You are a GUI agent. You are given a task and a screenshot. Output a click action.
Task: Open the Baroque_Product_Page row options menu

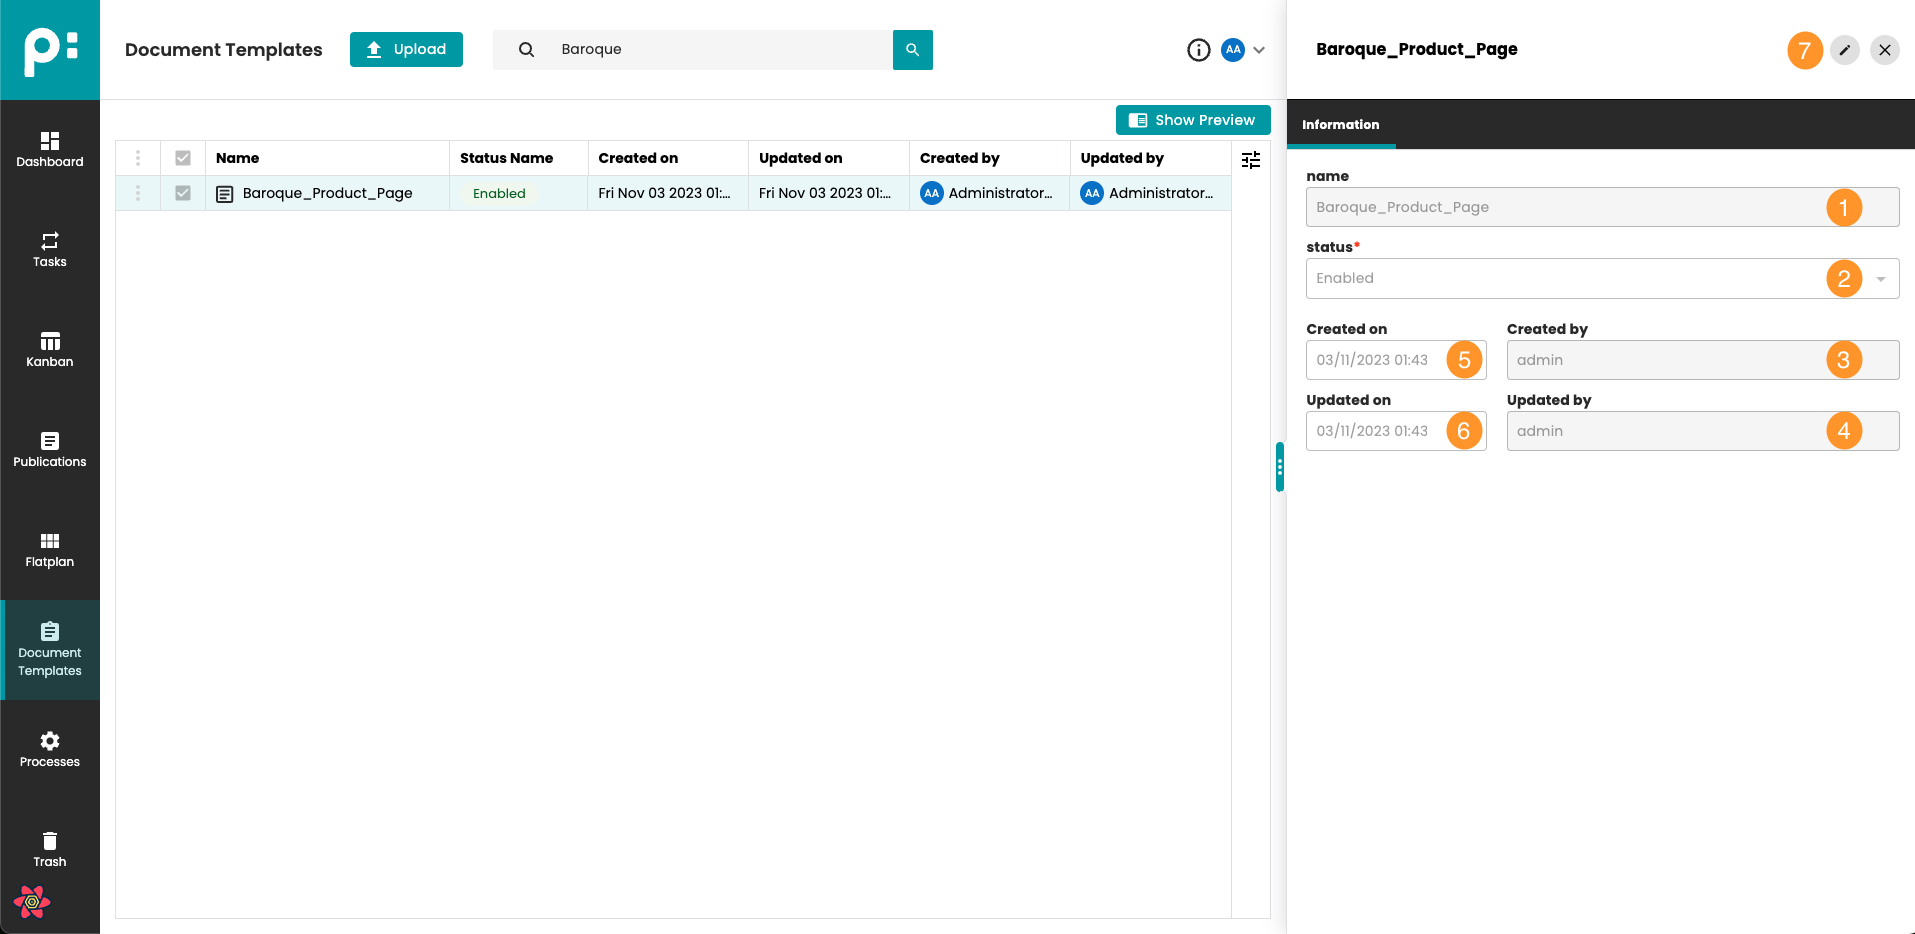pyautogui.click(x=138, y=193)
